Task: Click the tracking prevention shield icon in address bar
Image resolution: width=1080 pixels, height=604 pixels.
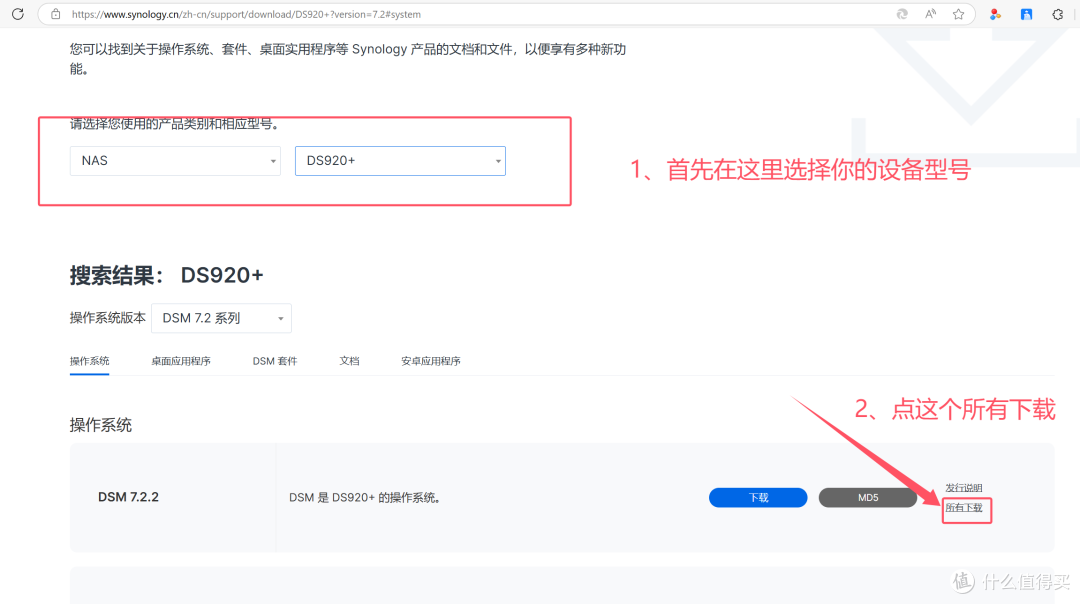Action: [x=902, y=13]
